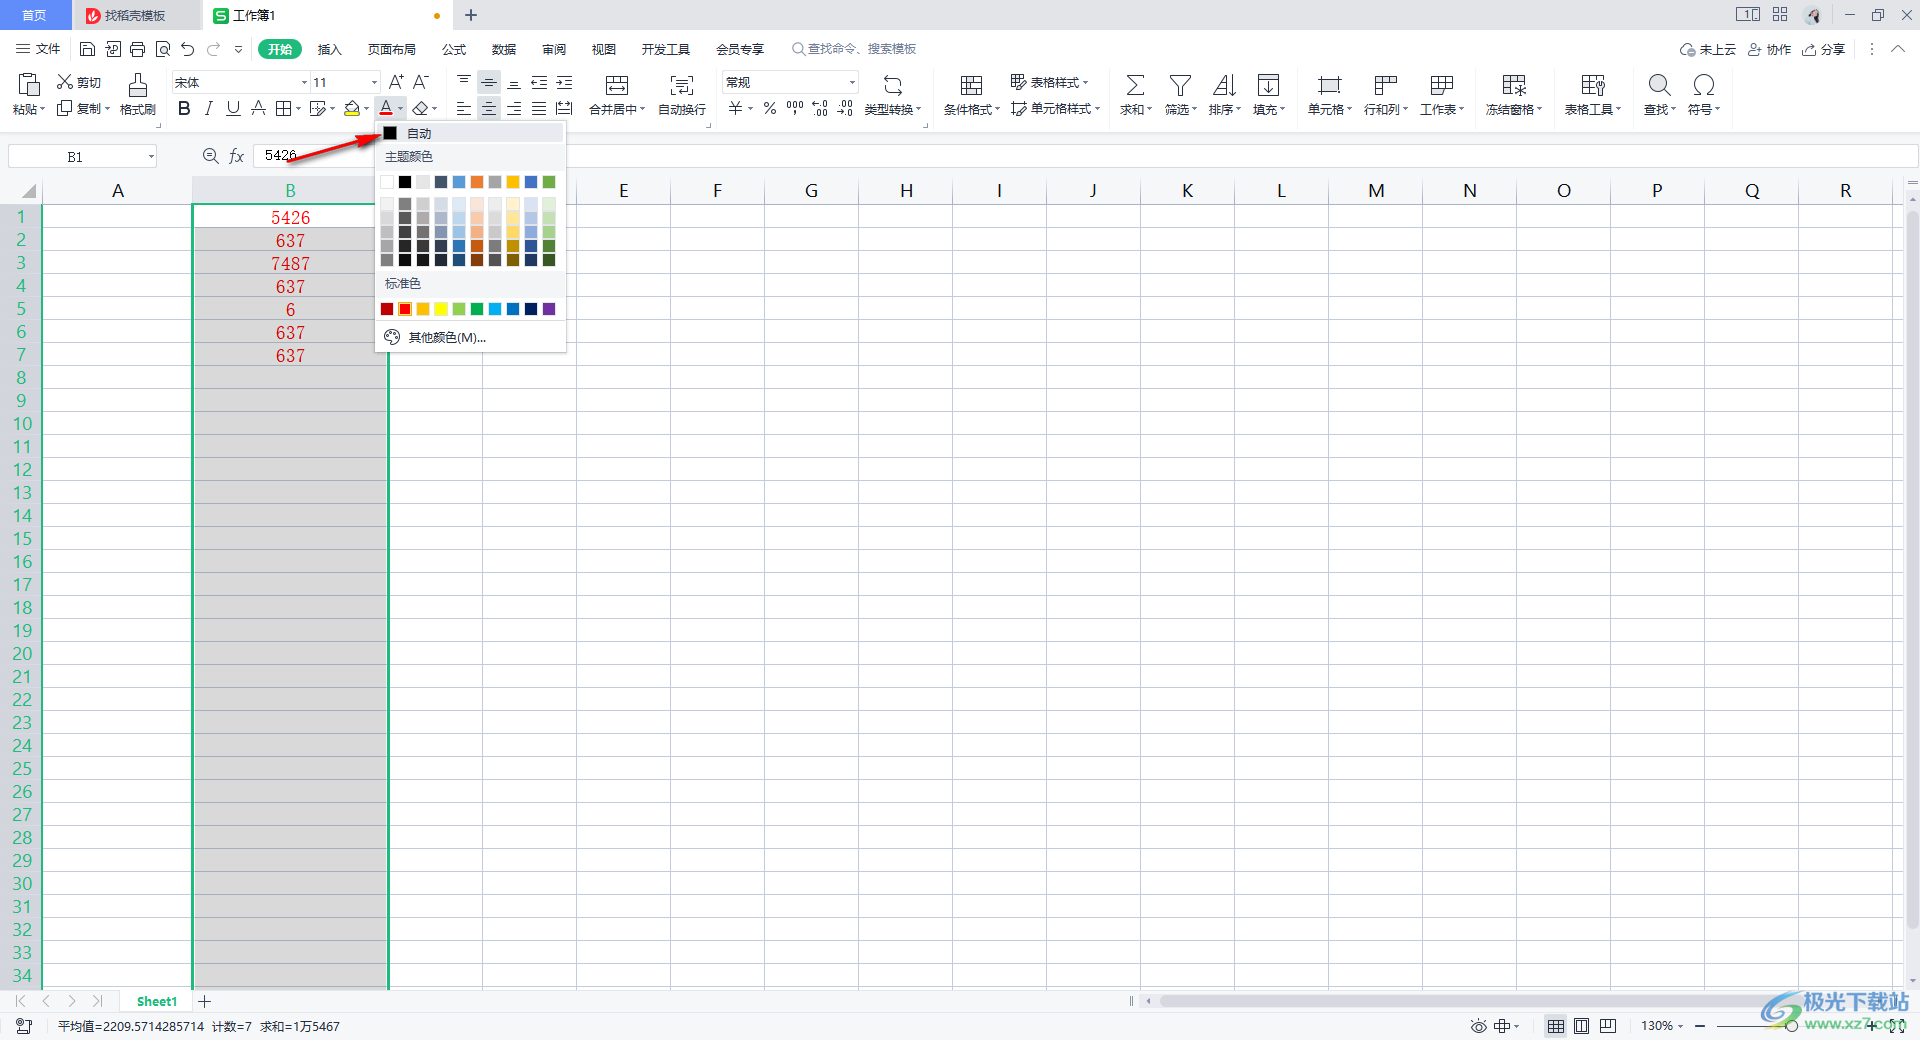Toggle center horizontal alignment
The height and width of the screenshot is (1040, 1920).
coord(489,108)
